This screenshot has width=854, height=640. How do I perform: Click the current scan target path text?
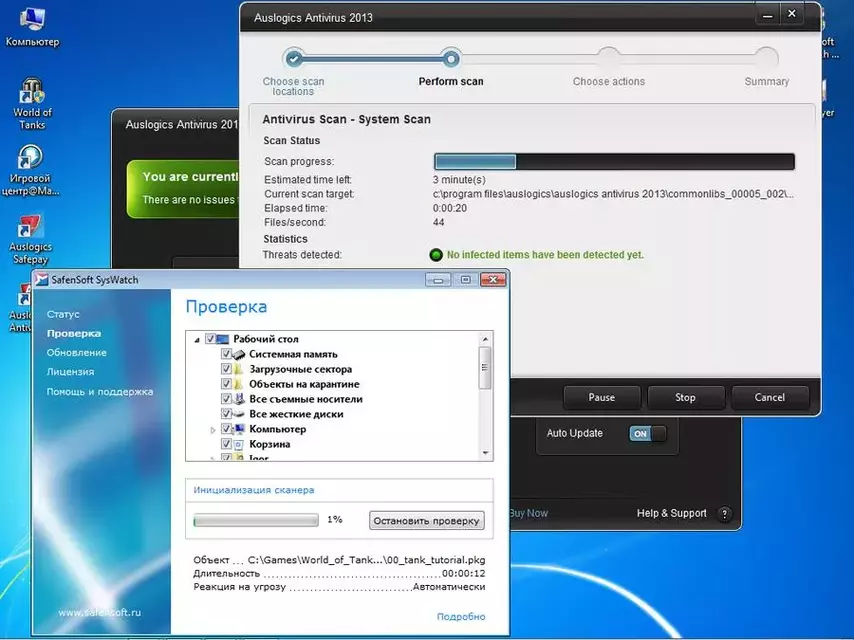click(x=613, y=194)
